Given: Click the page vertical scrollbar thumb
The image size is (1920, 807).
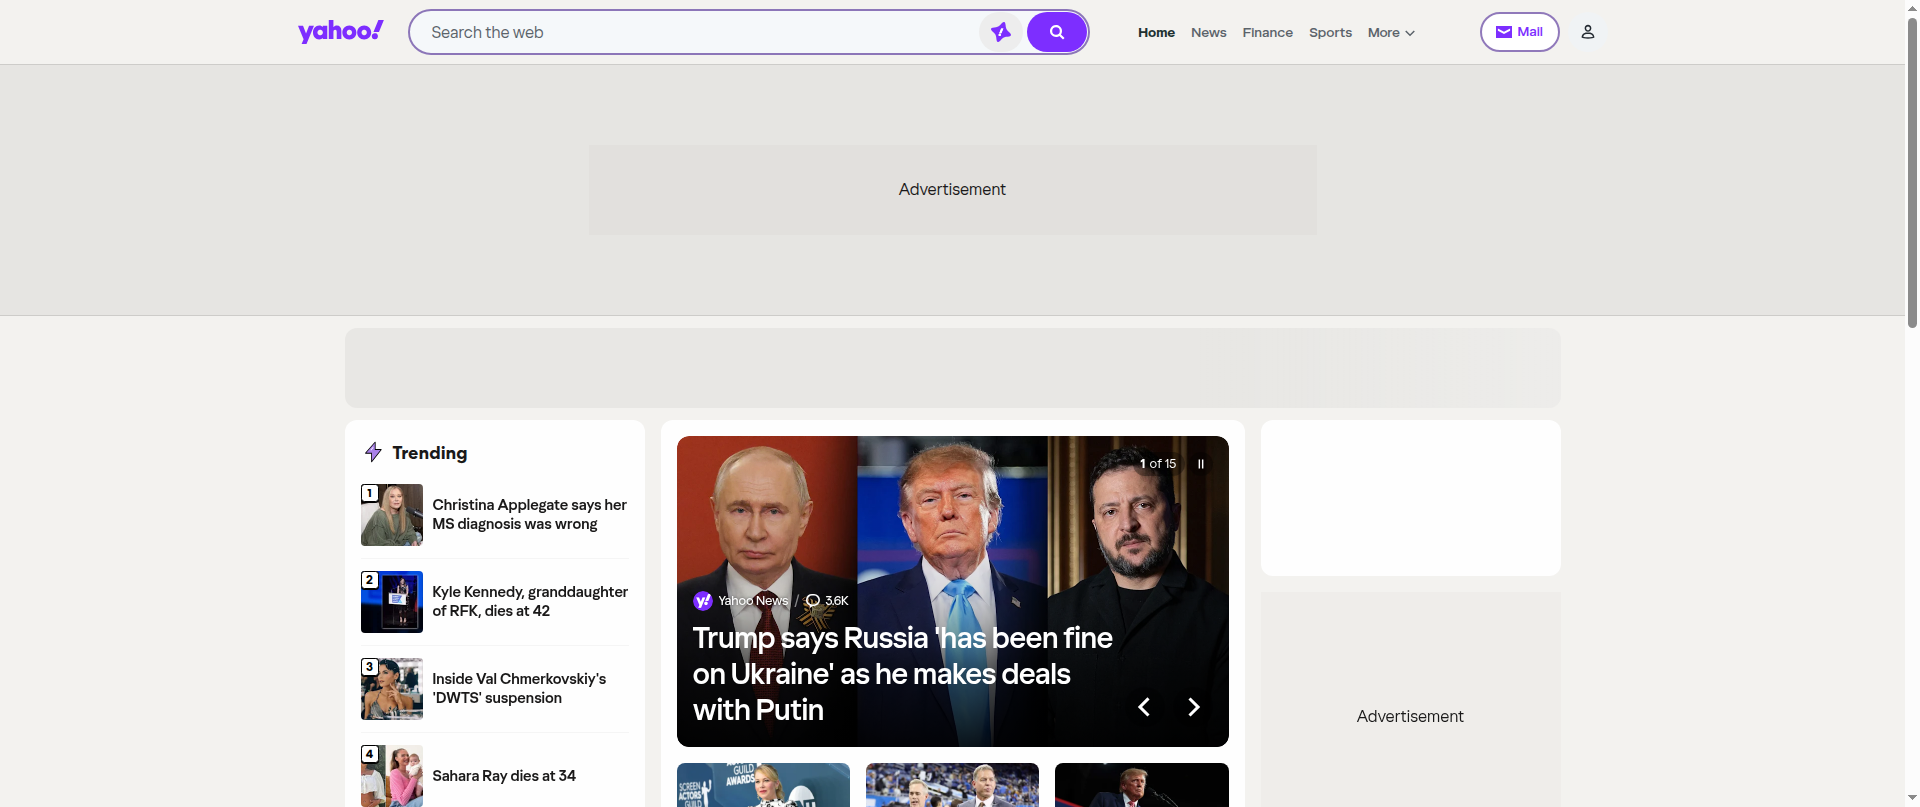Looking at the screenshot, I should 1912,172.
